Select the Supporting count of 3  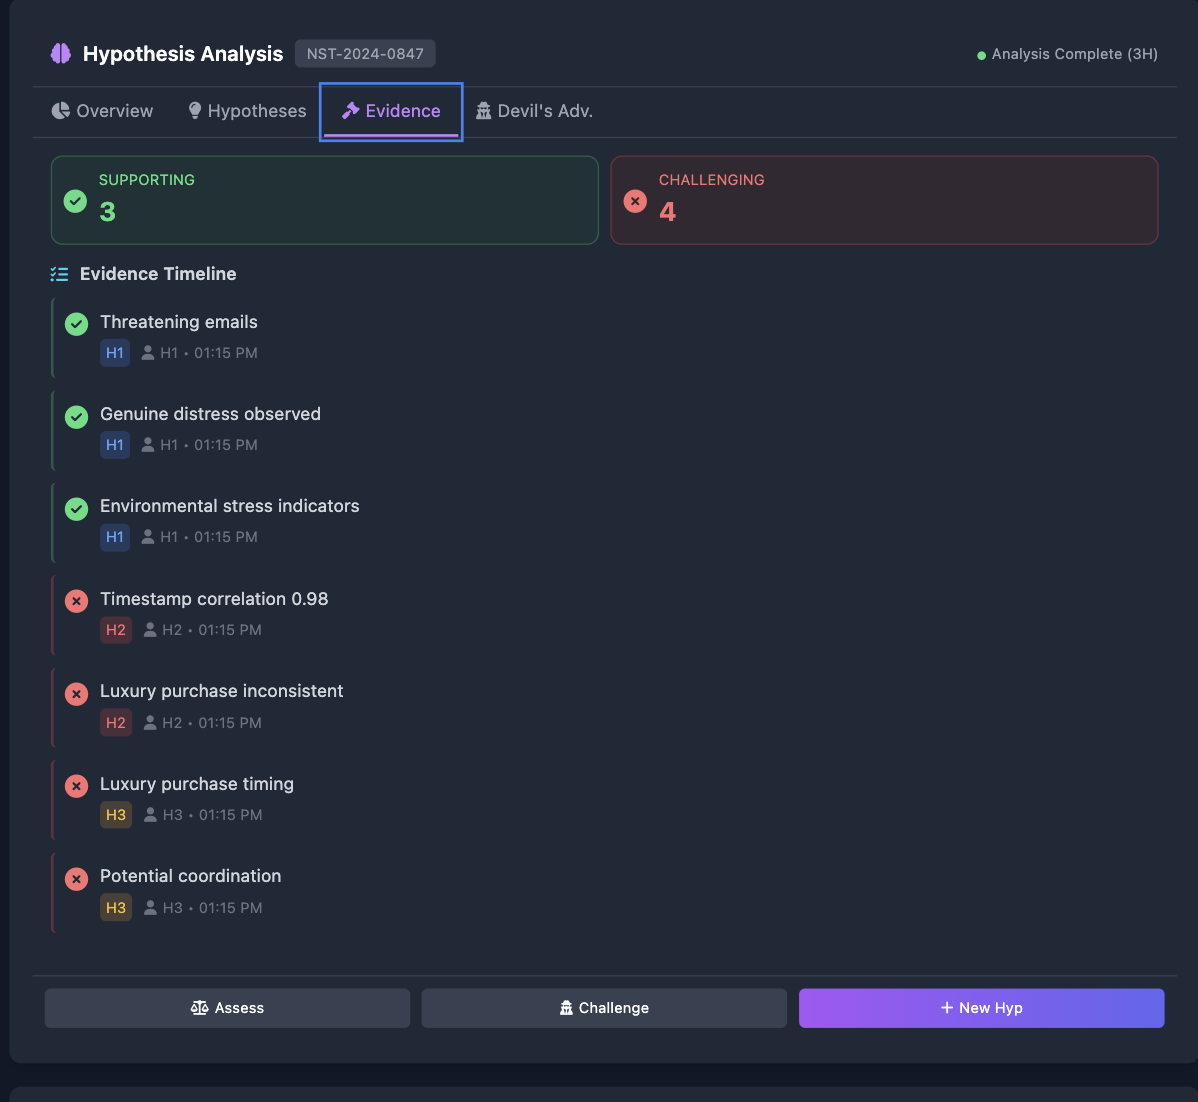[108, 212]
